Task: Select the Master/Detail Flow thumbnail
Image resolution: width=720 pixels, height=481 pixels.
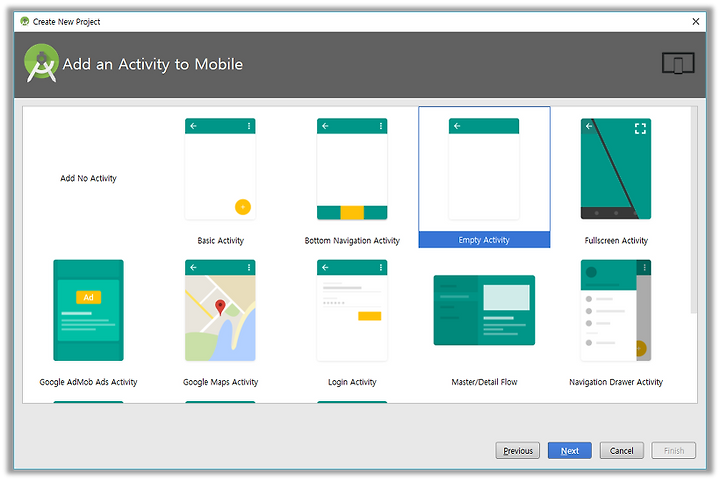Action: point(484,310)
